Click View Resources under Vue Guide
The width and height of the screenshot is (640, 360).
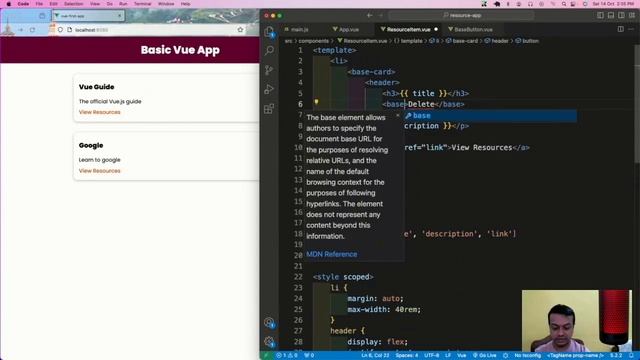[x=100, y=112]
